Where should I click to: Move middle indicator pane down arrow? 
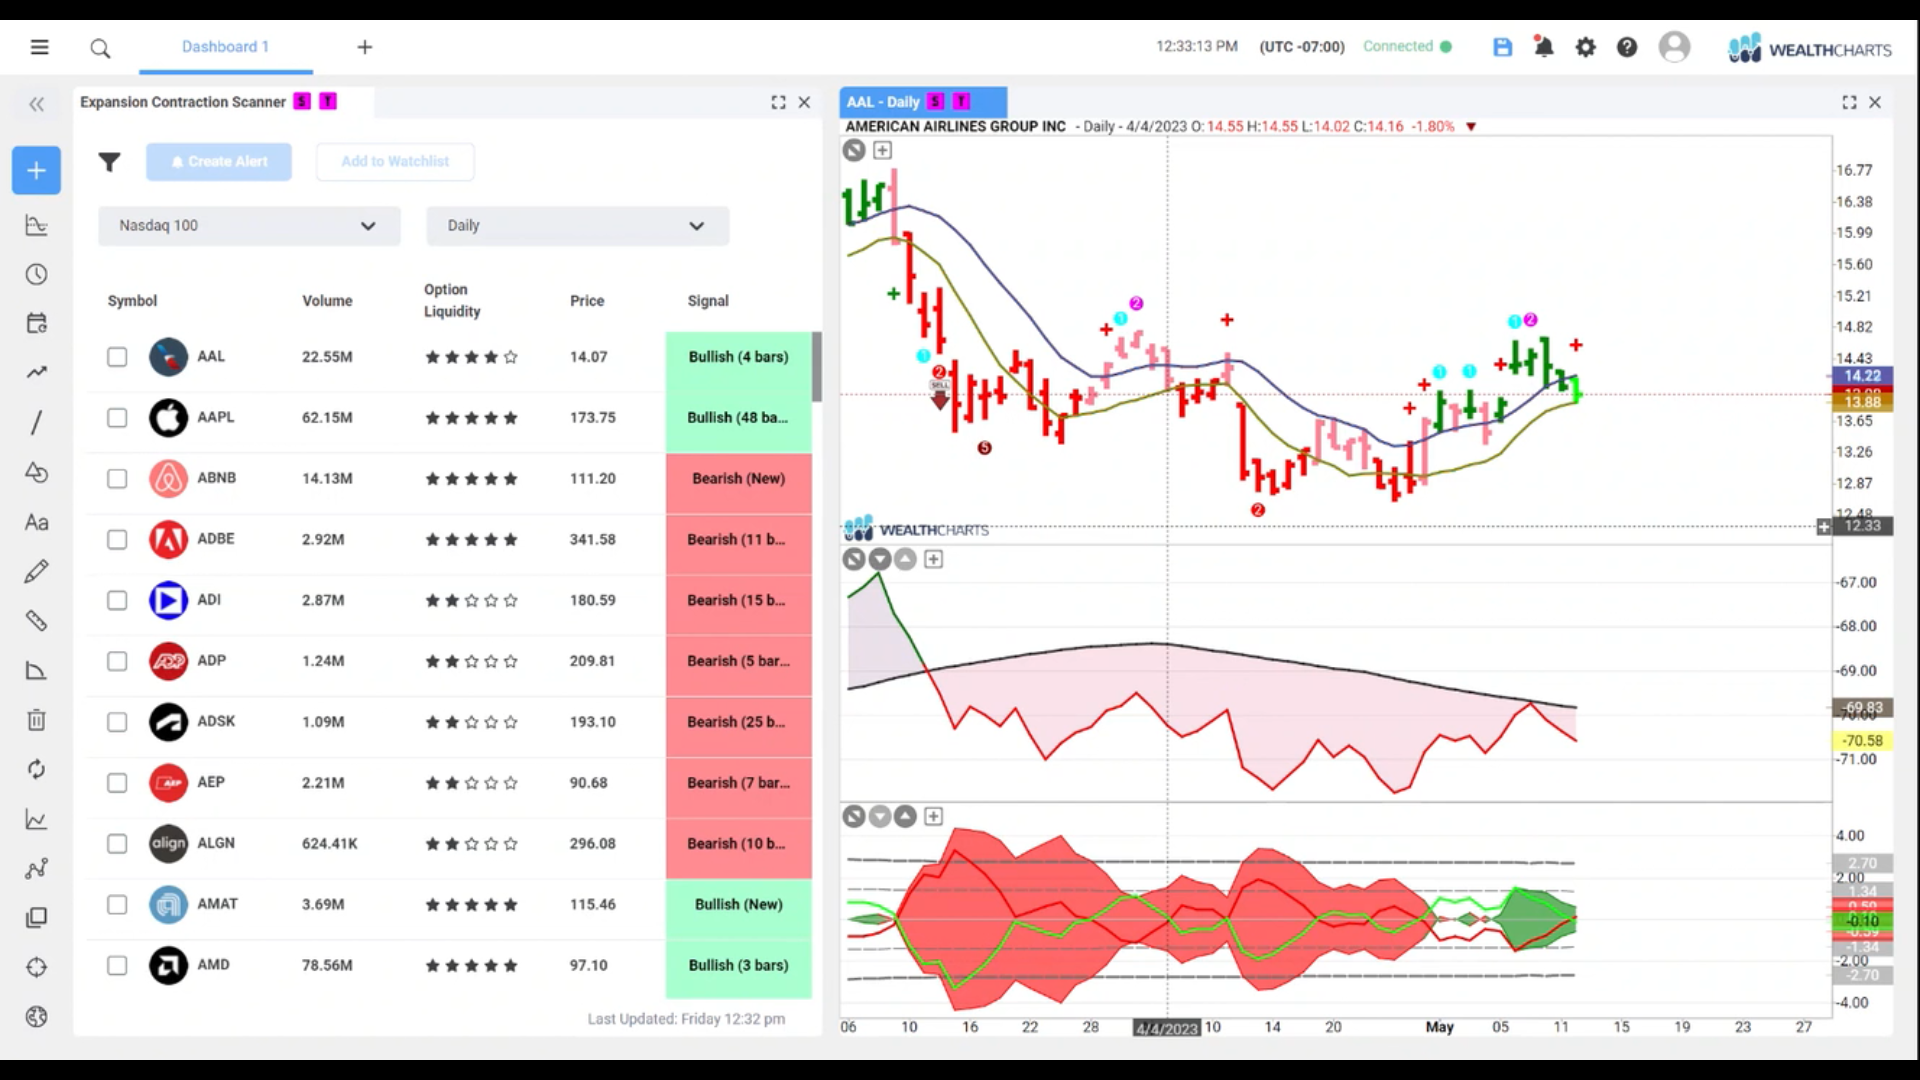(x=880, y=559)
